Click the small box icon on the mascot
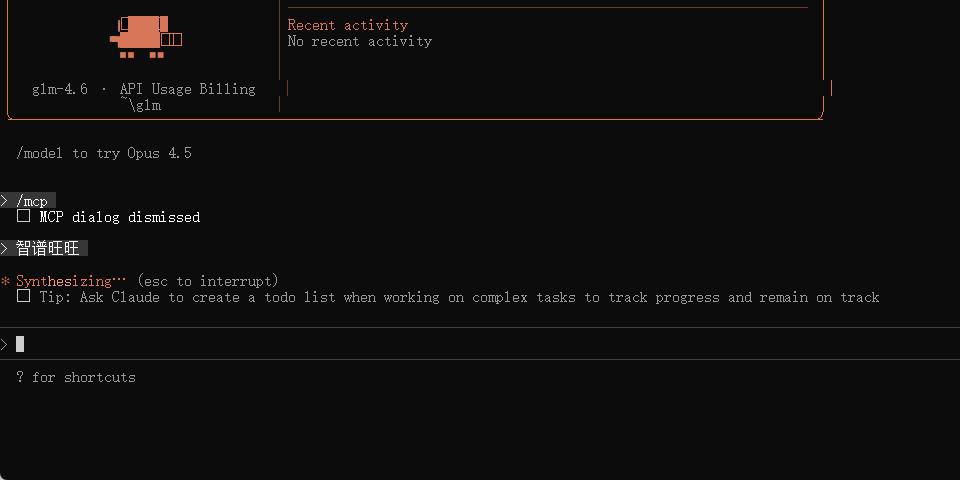 pyautogui.click(x=172, y=39)
